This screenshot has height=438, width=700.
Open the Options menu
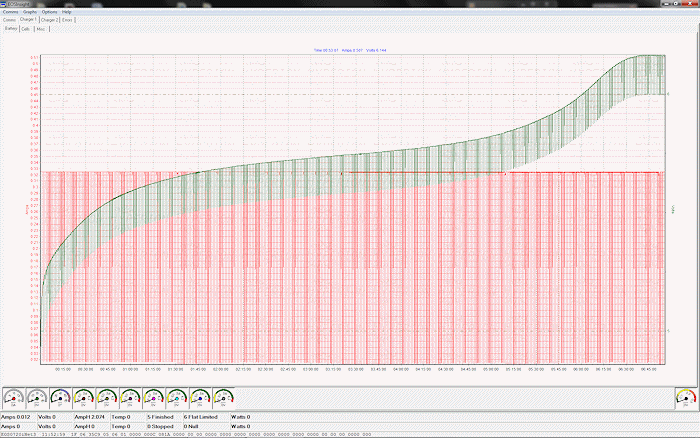pyautogui.click(x=50, y=11)
